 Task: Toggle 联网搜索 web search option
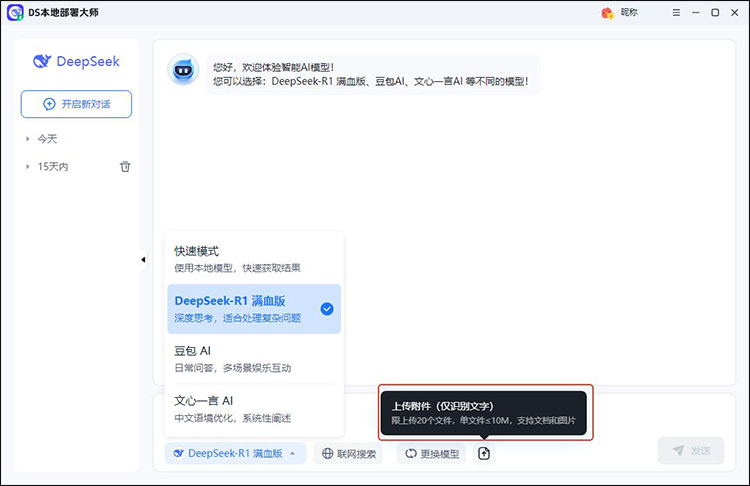point(348,453)
